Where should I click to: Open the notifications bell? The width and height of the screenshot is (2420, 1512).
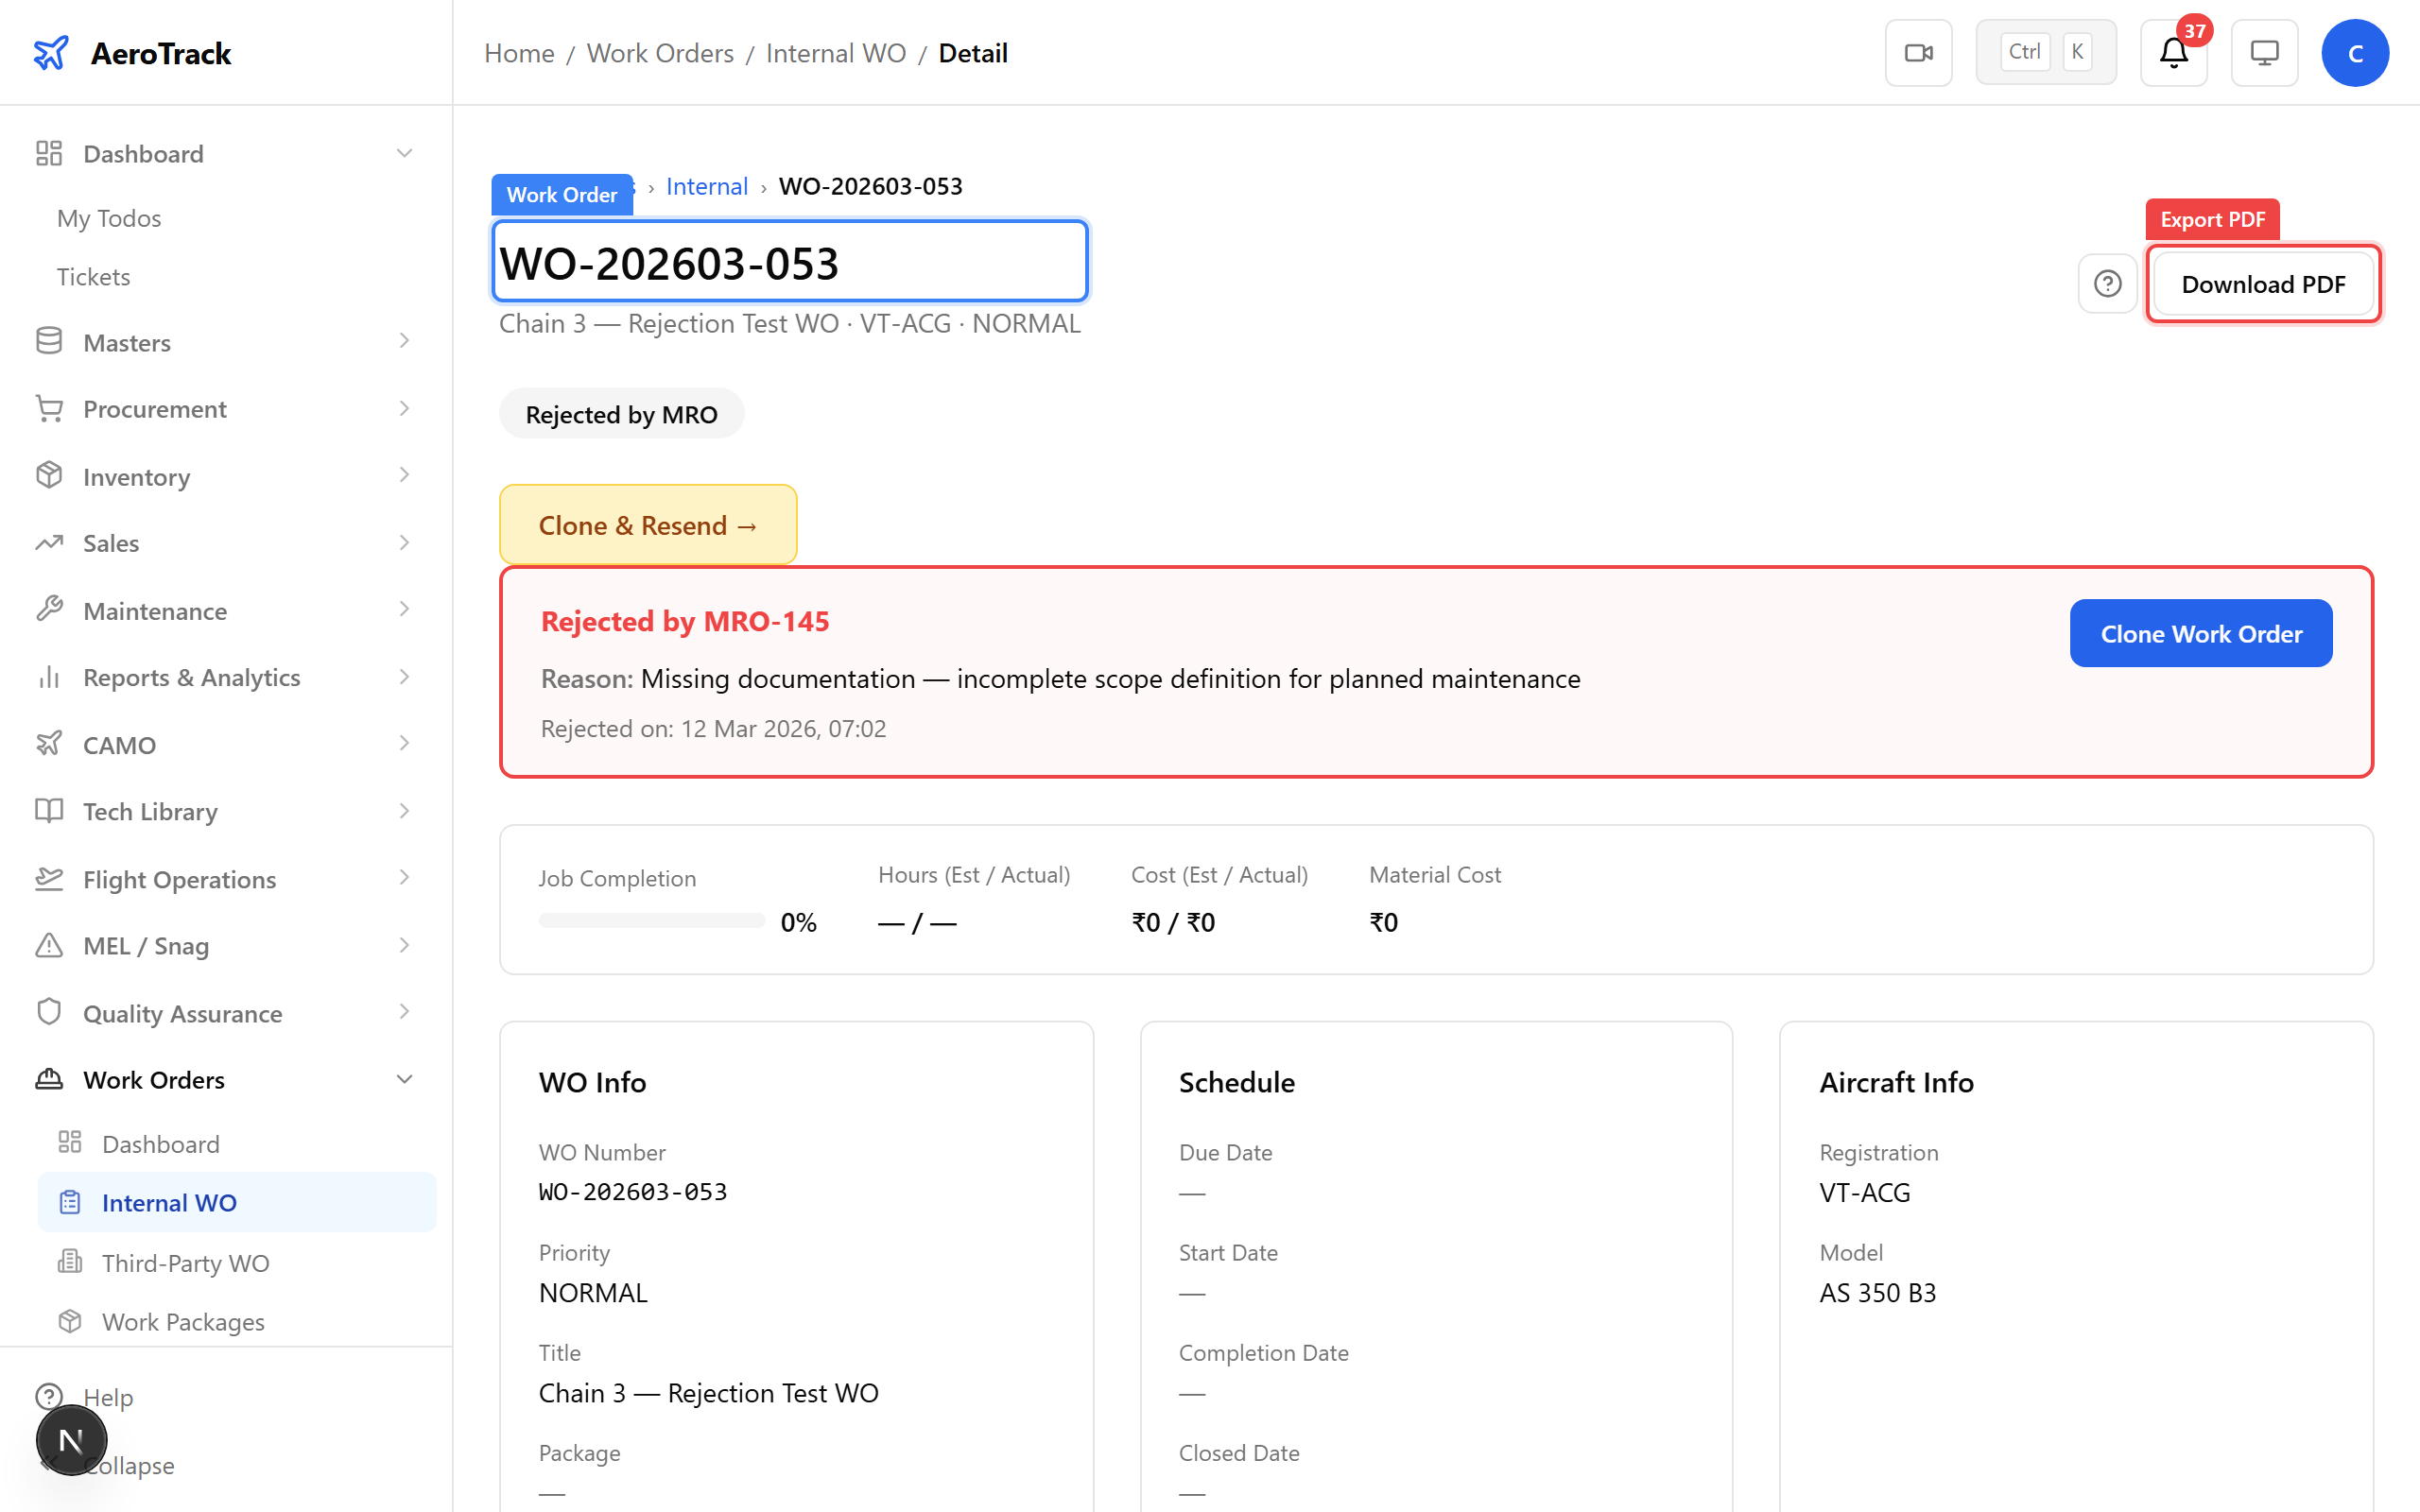[2173, 53]
